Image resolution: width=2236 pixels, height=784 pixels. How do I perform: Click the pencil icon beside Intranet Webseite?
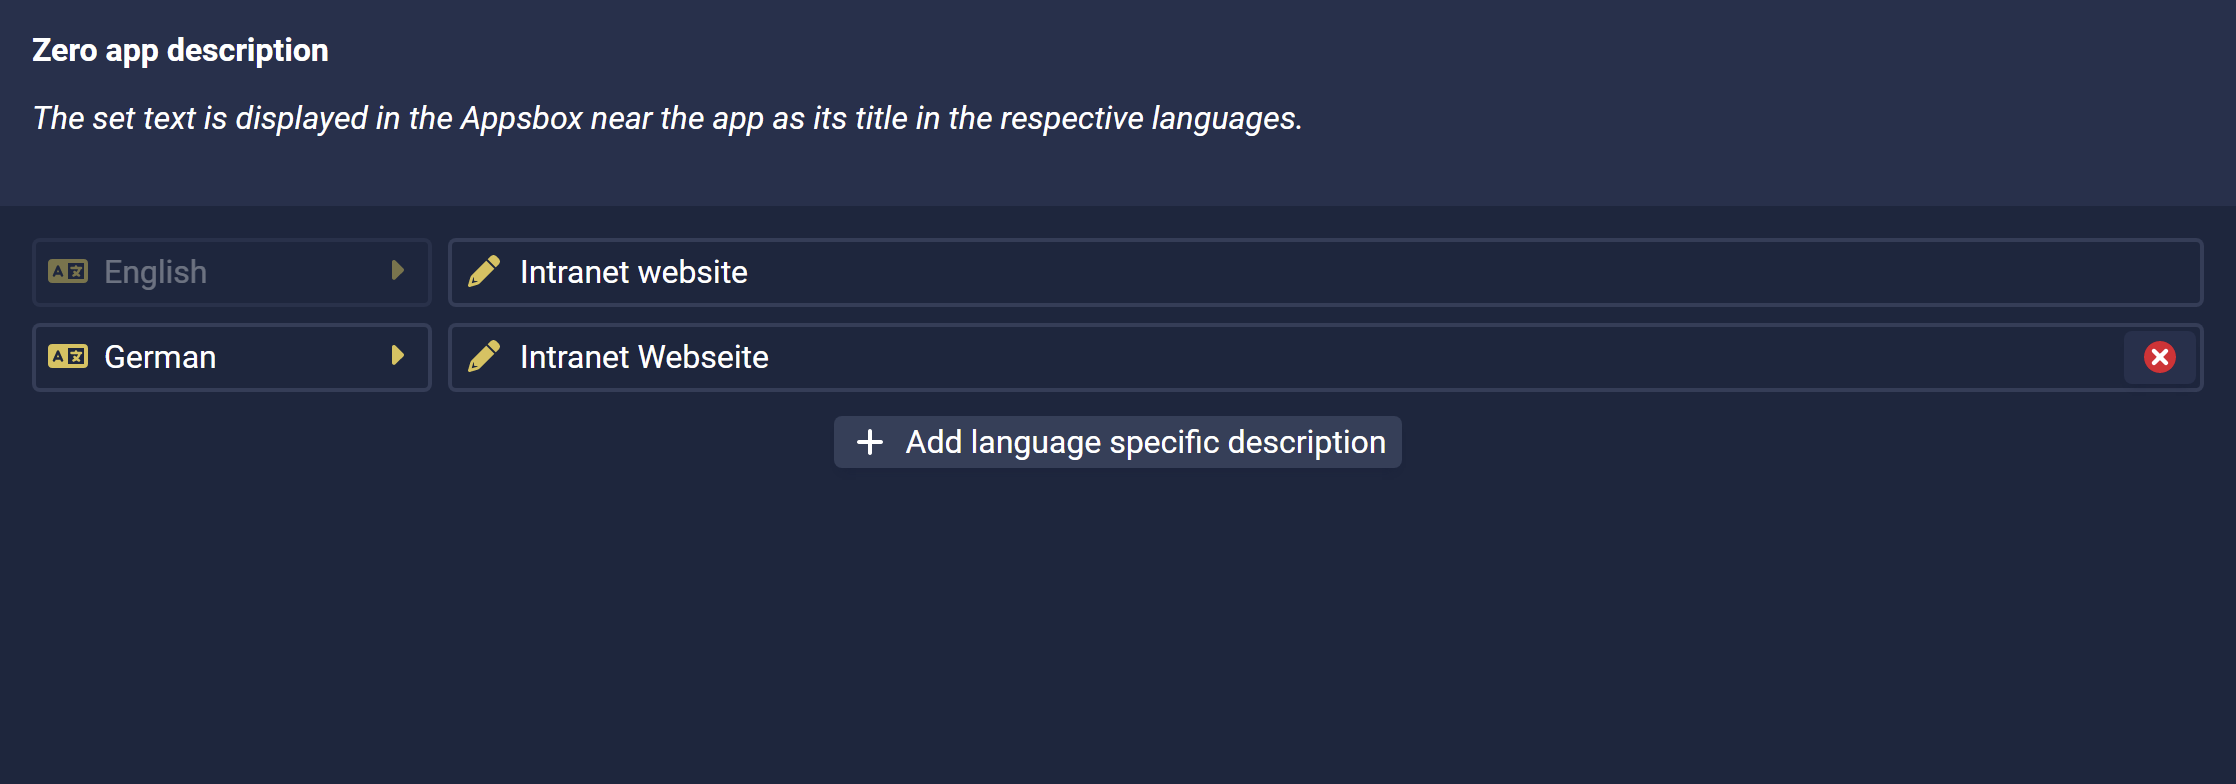pyautogui.click(x=484, y=356)
